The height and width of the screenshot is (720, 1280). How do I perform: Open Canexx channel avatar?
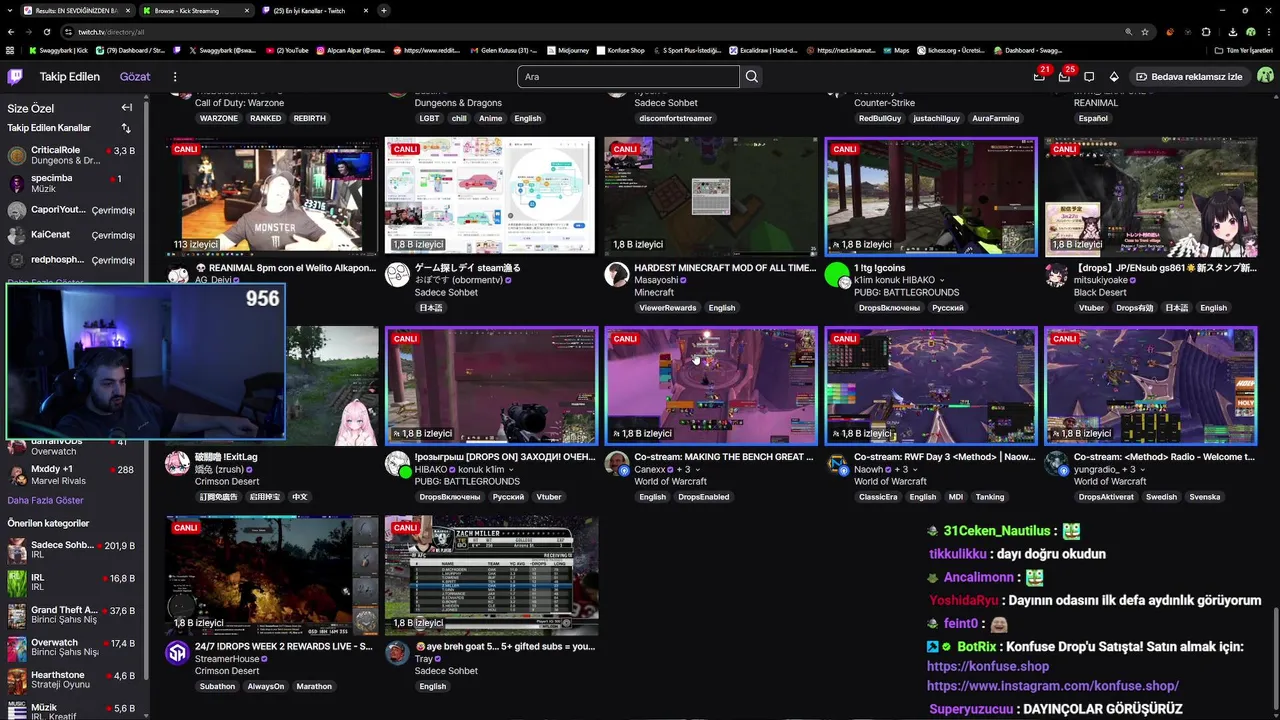(617, 464)
